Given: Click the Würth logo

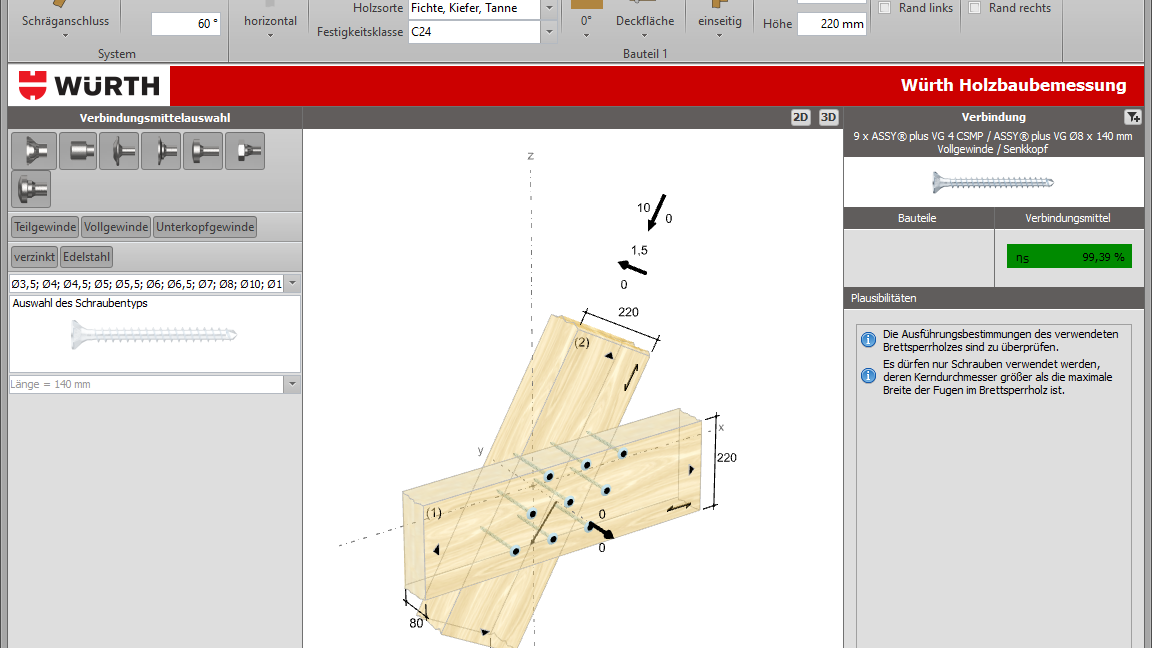Looking at the screenshot, I should click(90, 85).
